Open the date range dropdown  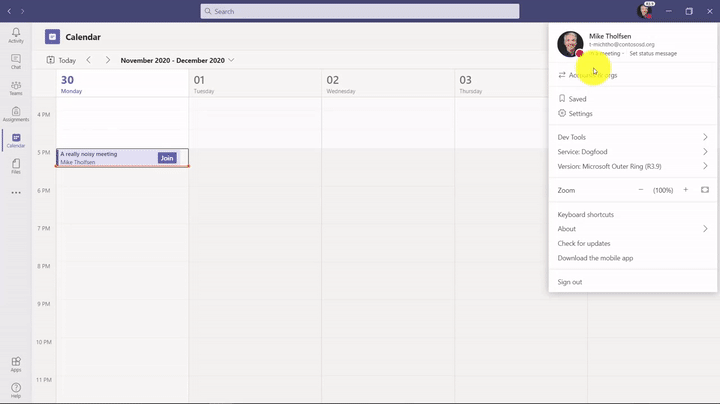[231, 60]
